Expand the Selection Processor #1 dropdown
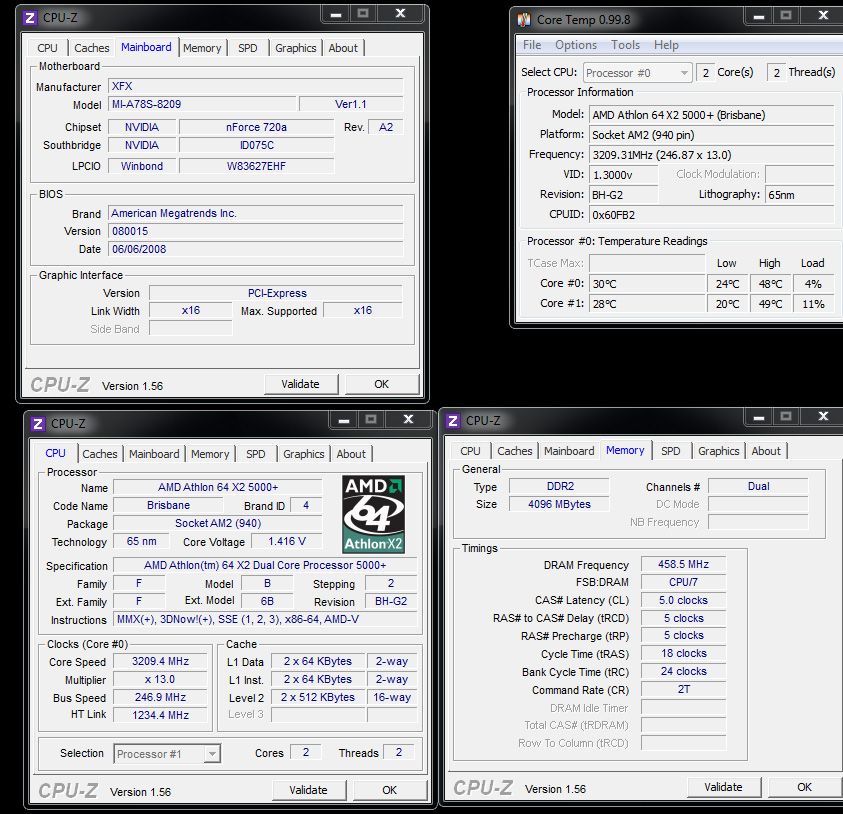 (212, 754)
